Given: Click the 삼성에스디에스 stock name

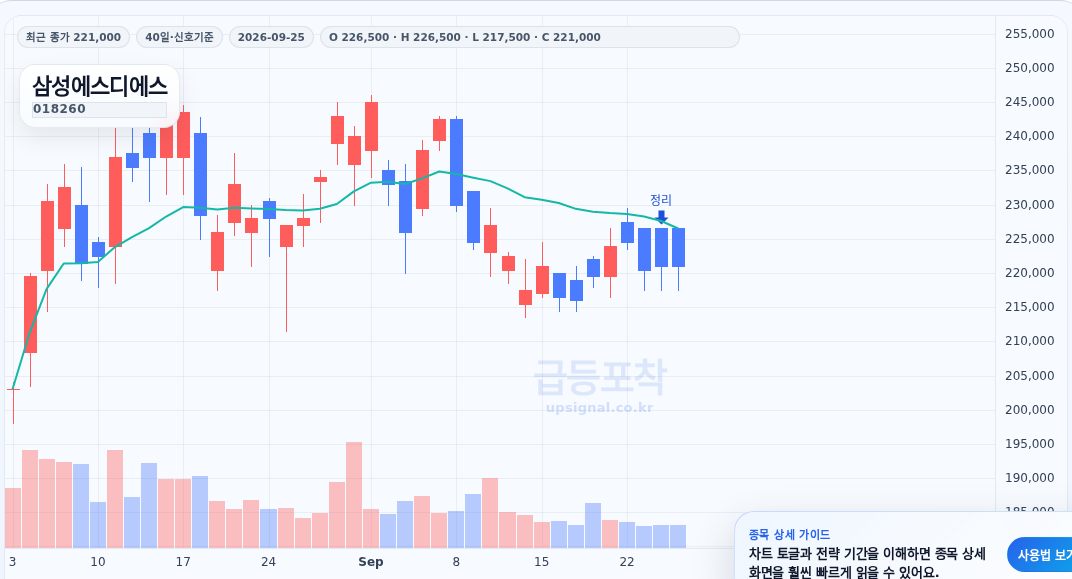Looking at the screenshot, I should click(100, 86).
